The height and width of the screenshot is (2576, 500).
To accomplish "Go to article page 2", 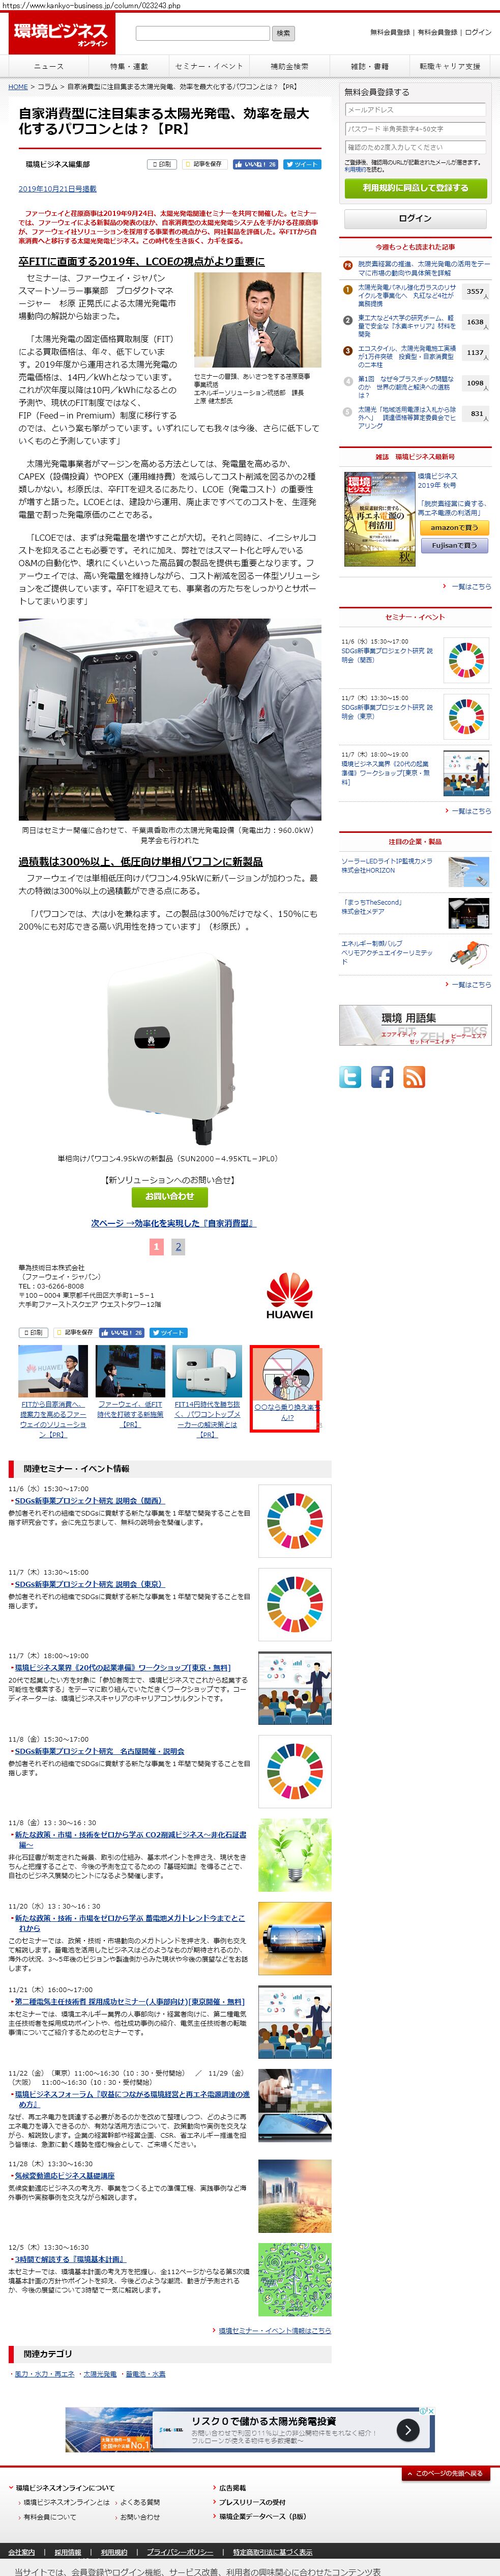I will pyautogui.click(x=178, y=1247).
